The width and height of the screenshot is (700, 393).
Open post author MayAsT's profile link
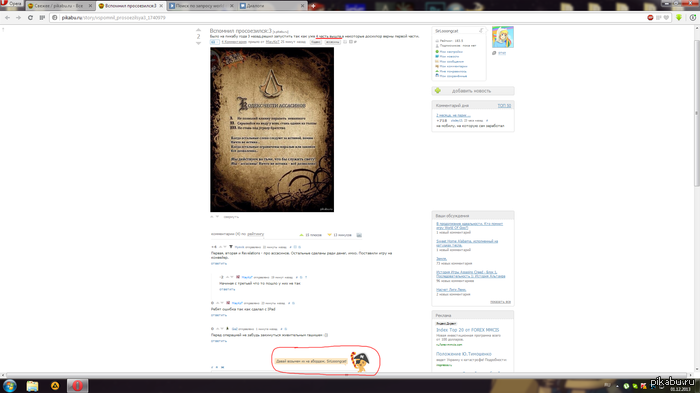coord(272,42)
